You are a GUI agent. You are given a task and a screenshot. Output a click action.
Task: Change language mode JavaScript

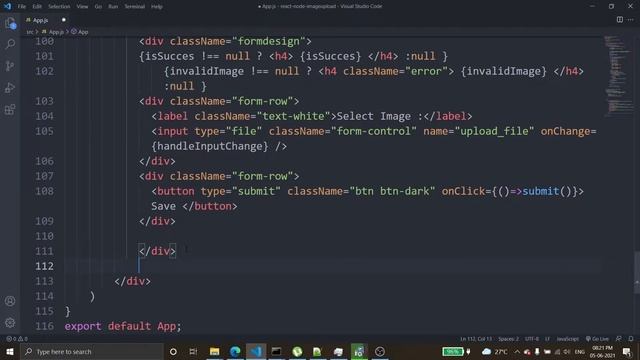[567, 339]
